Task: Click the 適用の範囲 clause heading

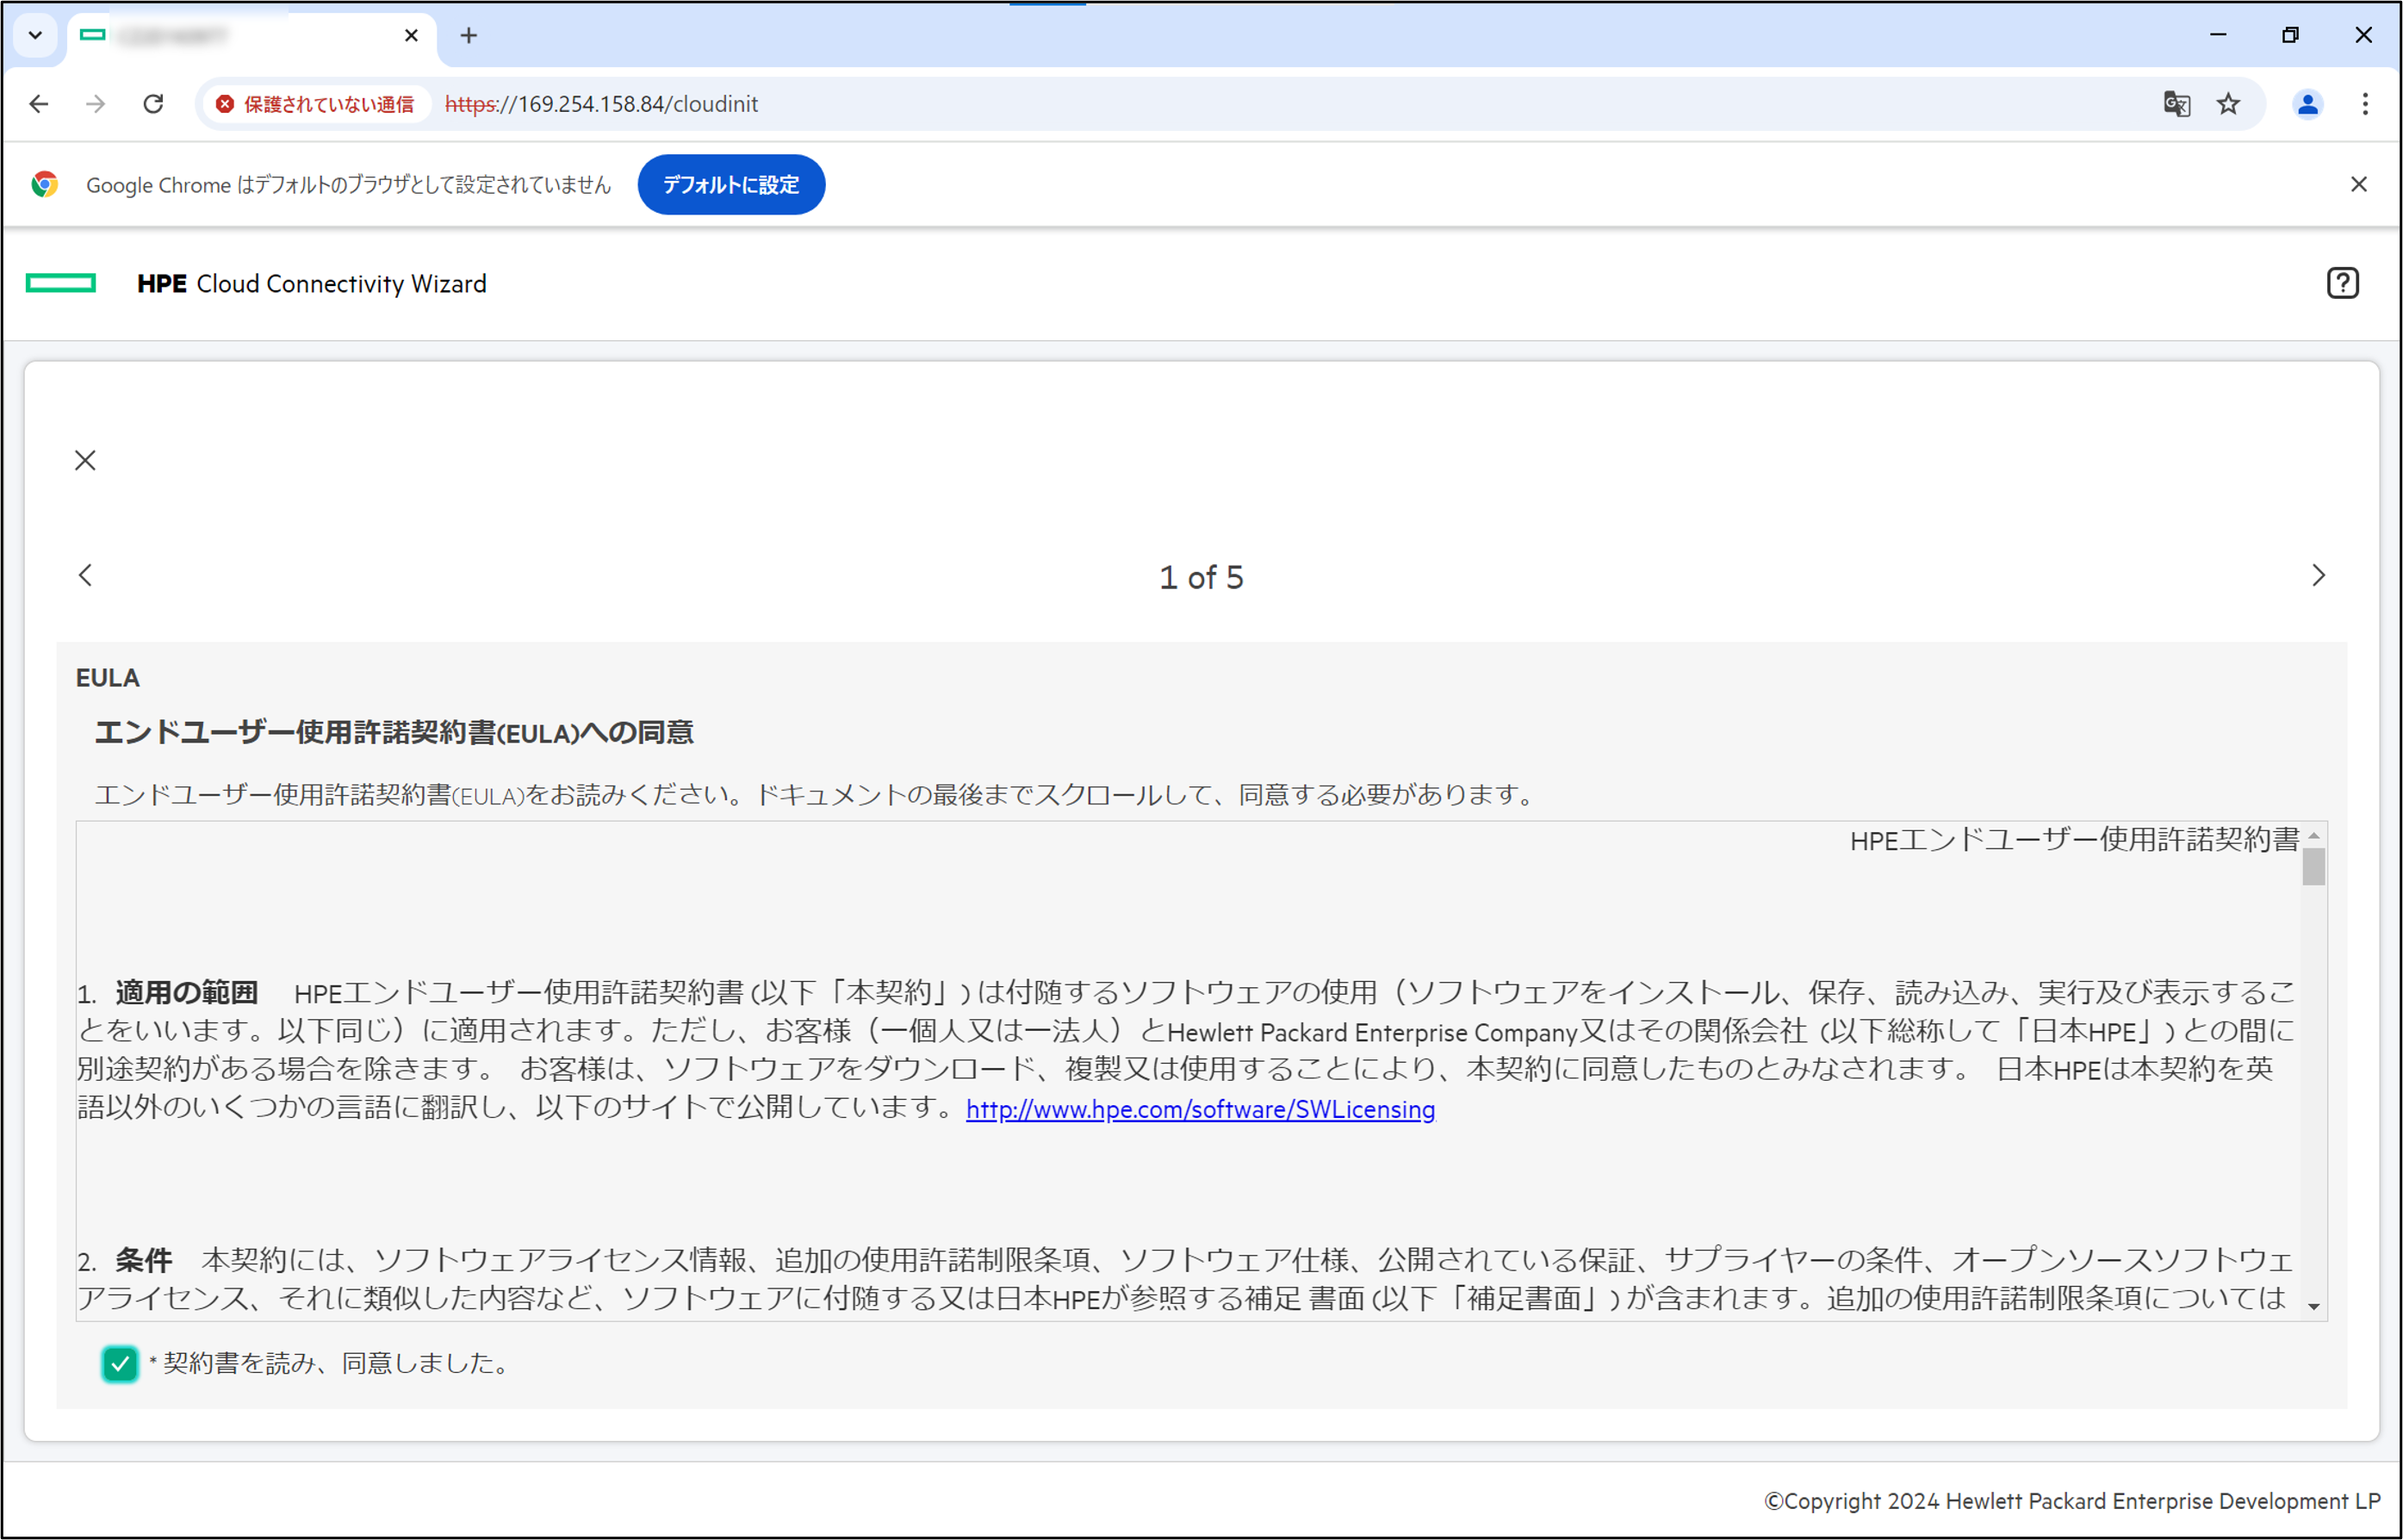Action: pos(187,993)
